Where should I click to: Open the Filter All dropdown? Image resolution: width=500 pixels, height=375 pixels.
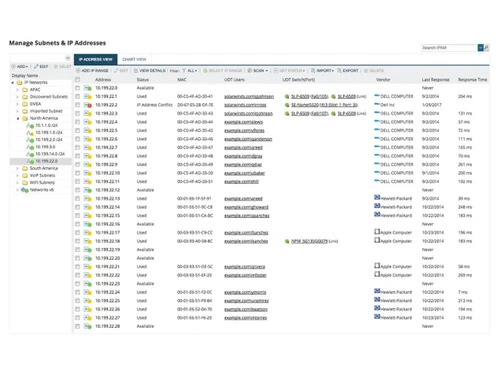[x=189, y=71]
